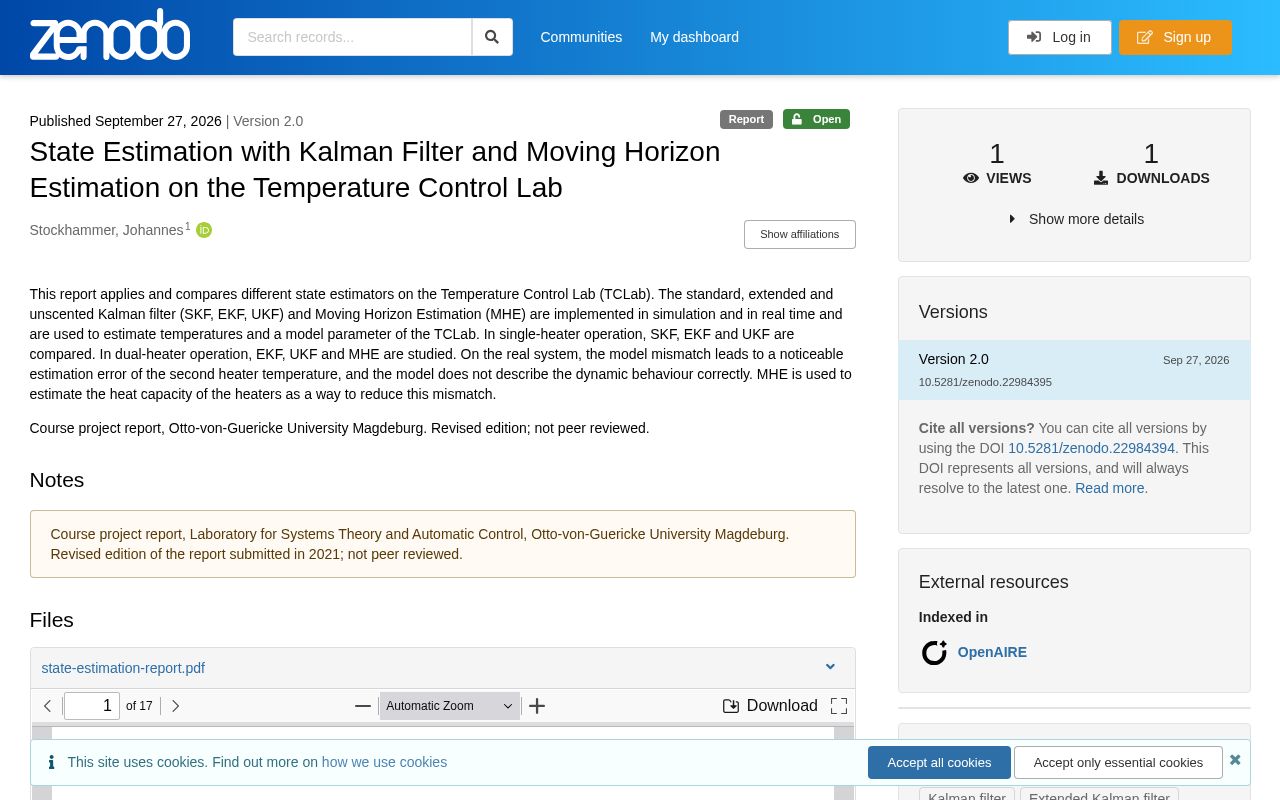Enter PDF fullscreen mode icon
Viewport: 1280px width, 800px height.
[x=839, y=706]
